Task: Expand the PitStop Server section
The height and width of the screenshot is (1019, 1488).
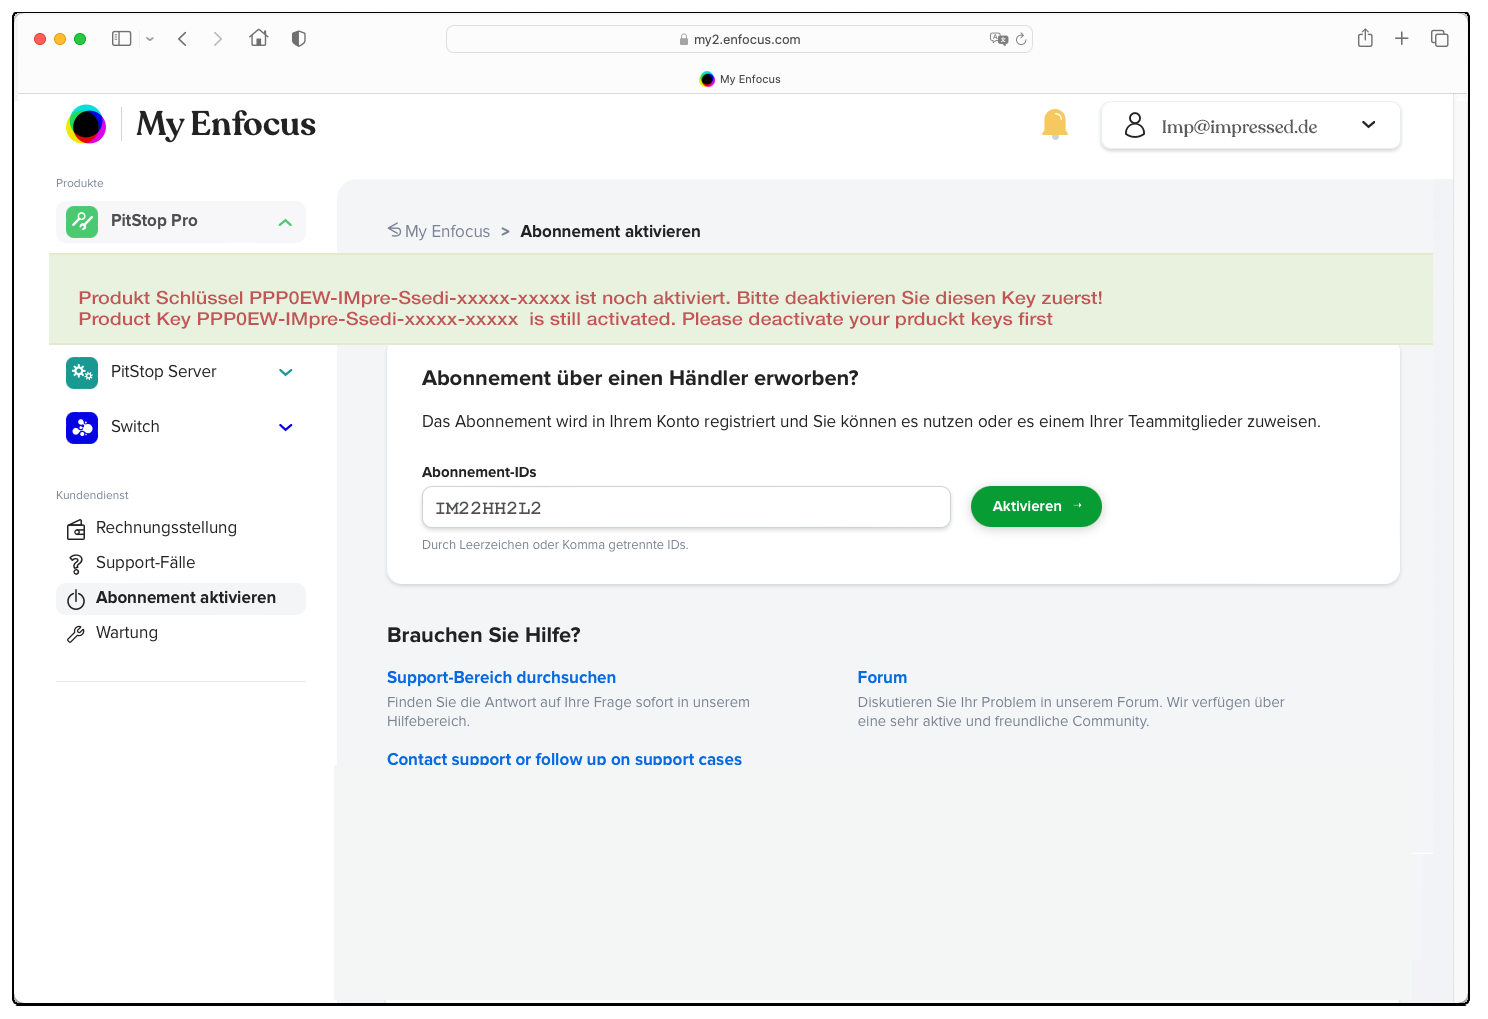Action: [285, 372]
